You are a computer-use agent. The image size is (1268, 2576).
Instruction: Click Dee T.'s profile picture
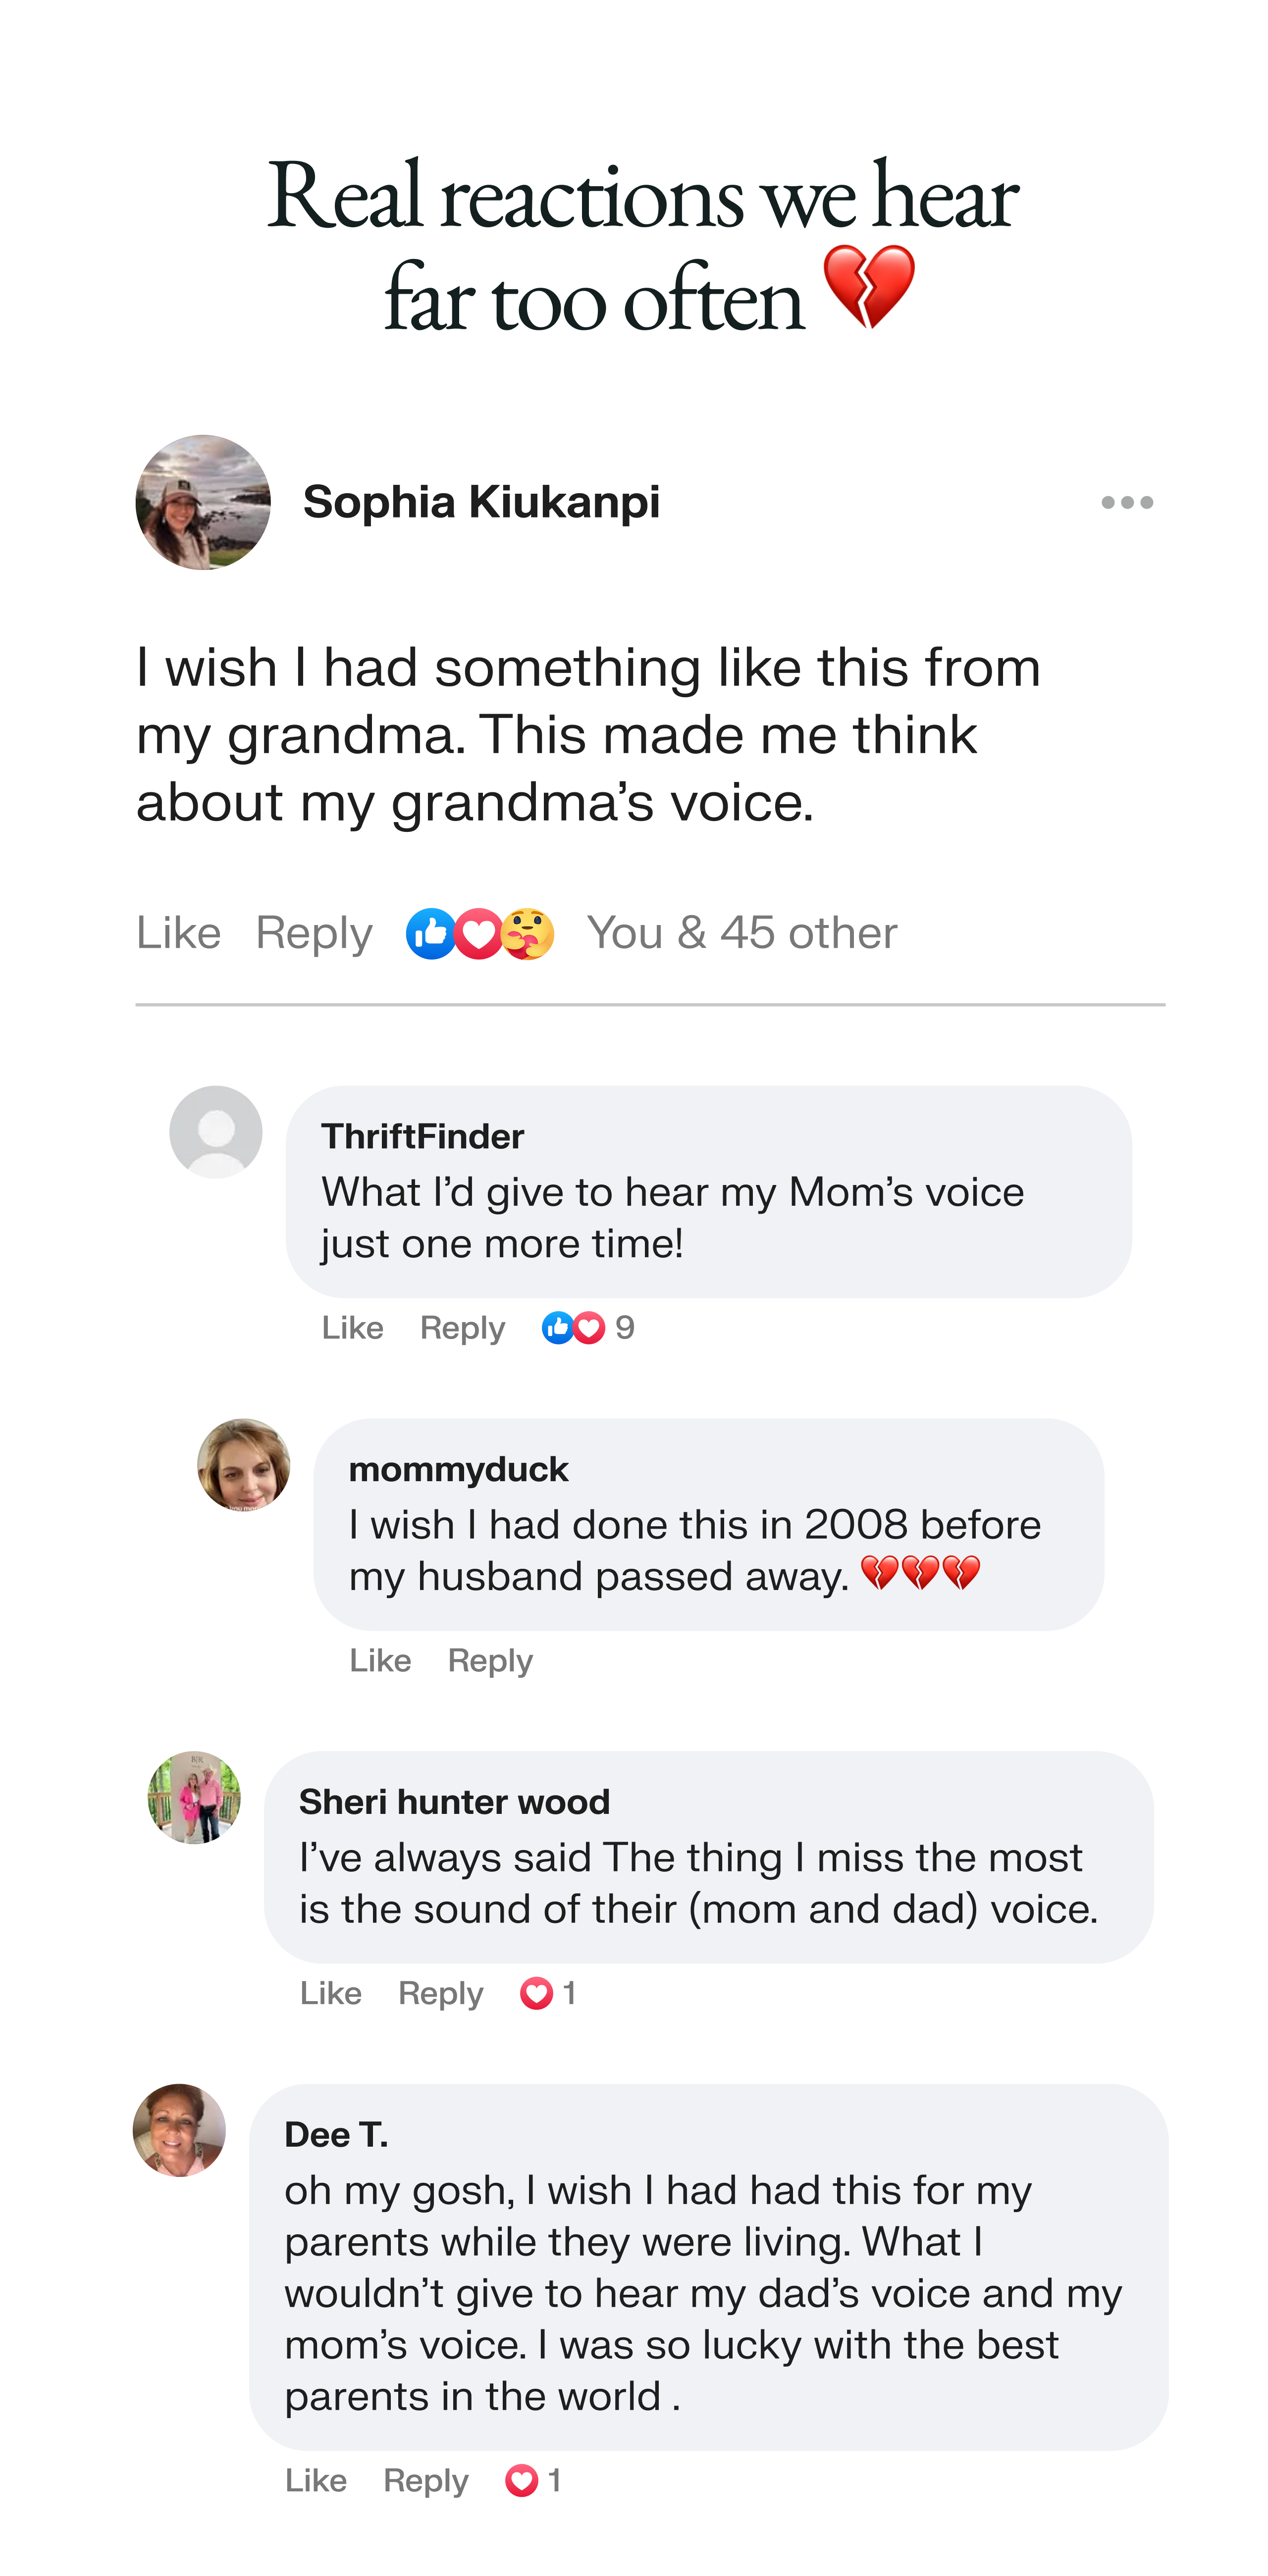tap(179, 2130)
